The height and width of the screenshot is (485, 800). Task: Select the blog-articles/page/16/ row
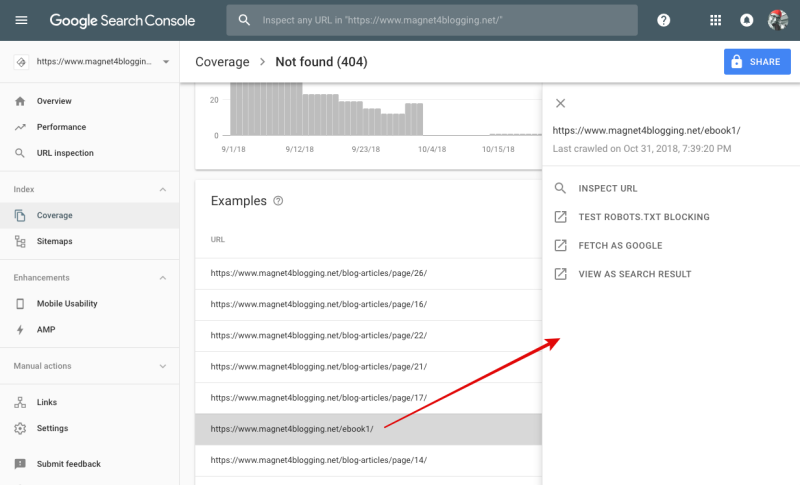pos(368,304)
